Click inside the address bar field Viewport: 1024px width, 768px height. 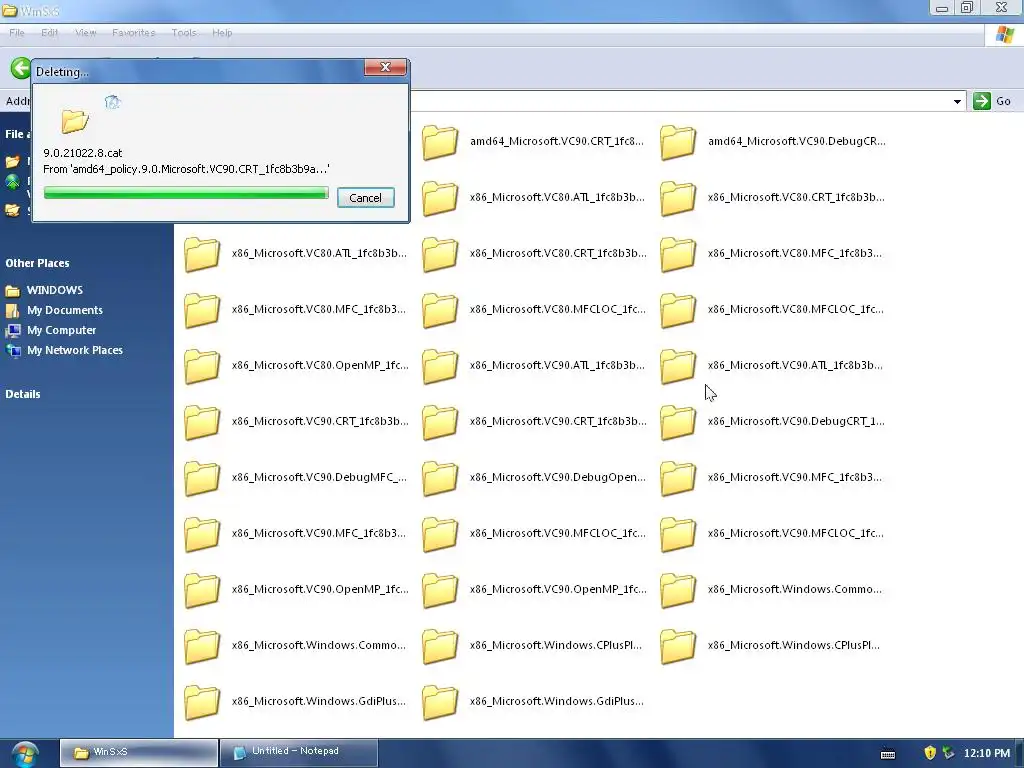point(679,101)
